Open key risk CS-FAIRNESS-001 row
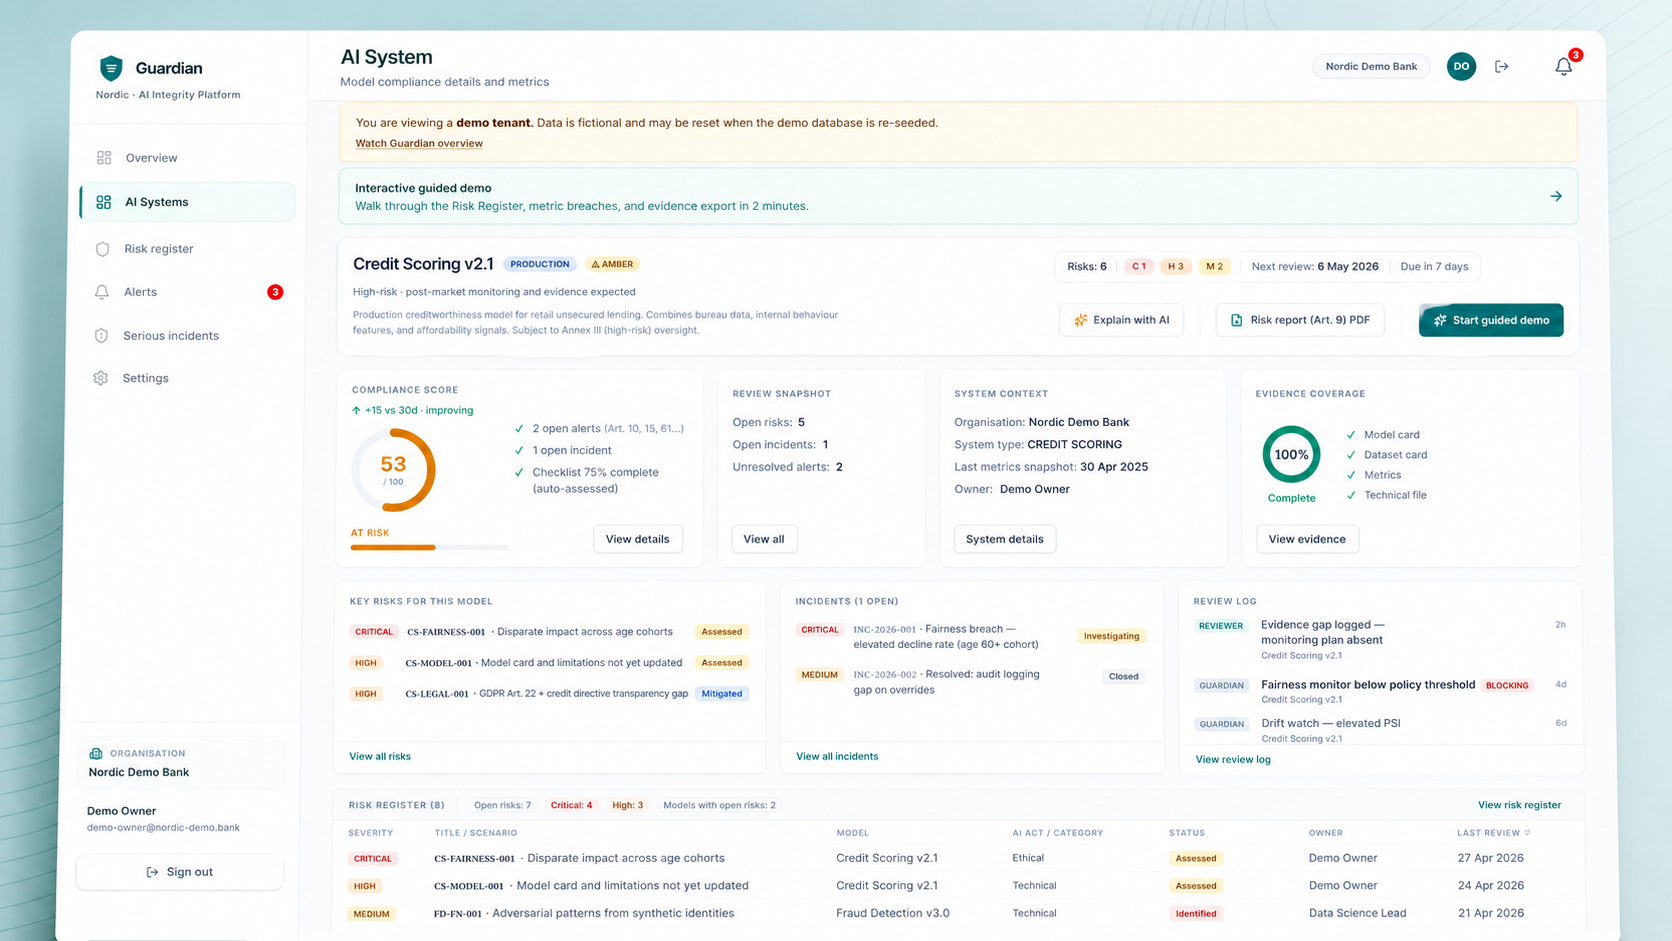 point(549,632)
